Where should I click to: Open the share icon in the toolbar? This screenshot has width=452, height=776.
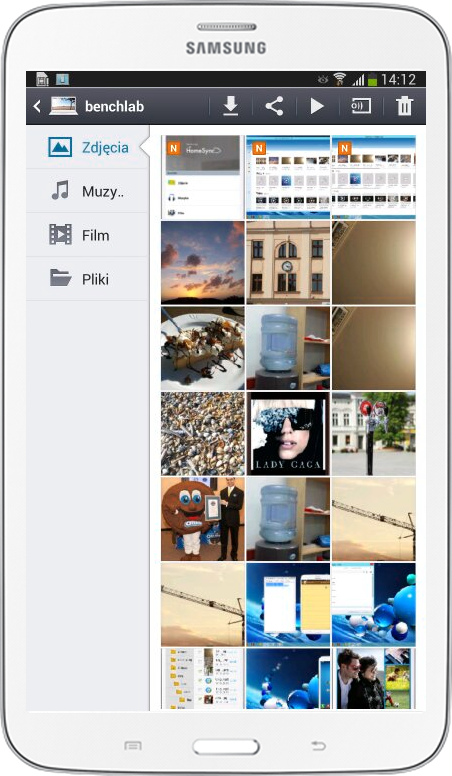tap(274, 106)
